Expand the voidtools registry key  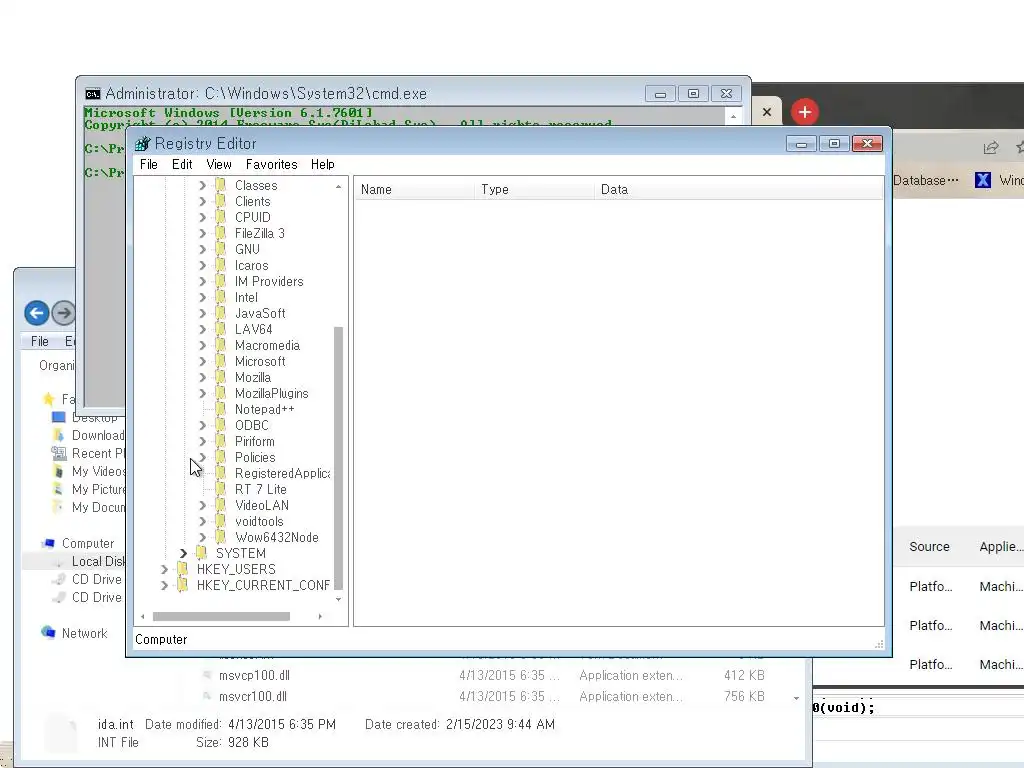[x=202, y=521]
